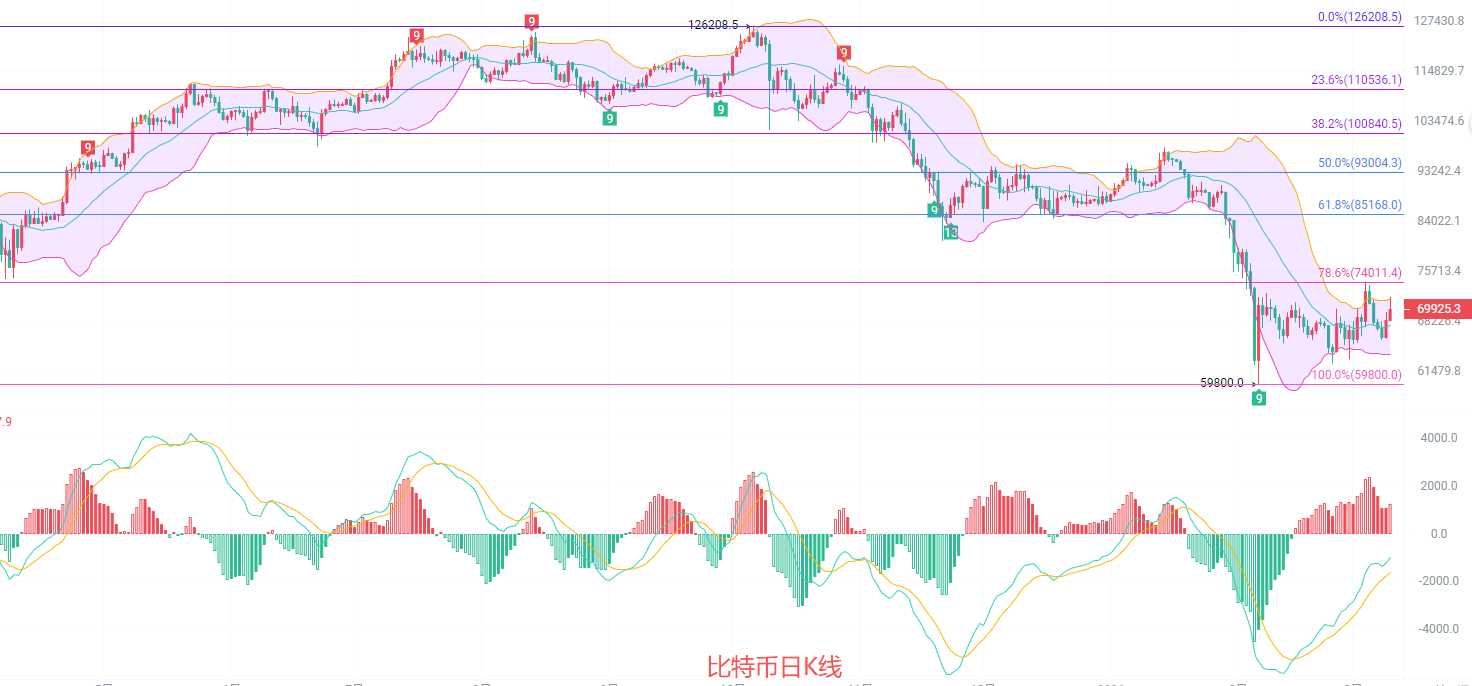Select the 0.0%(126208.5) Fibonacci level label
The image size is (1472, 686).
tap(1359, 17)
